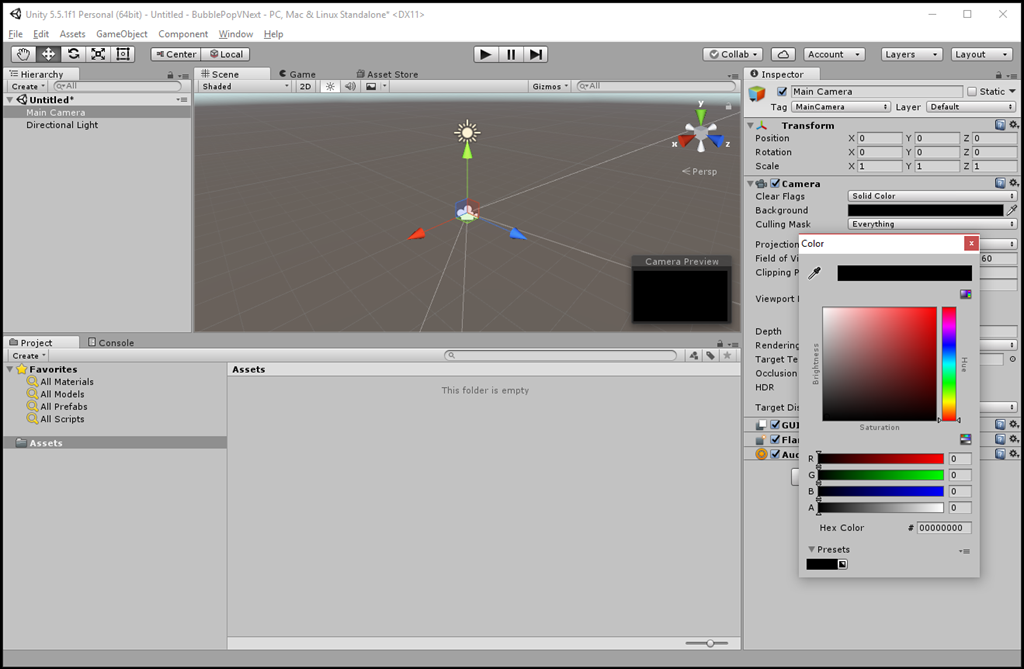
Task: Select Directional Light in Hierarchy
Action: 62,125
